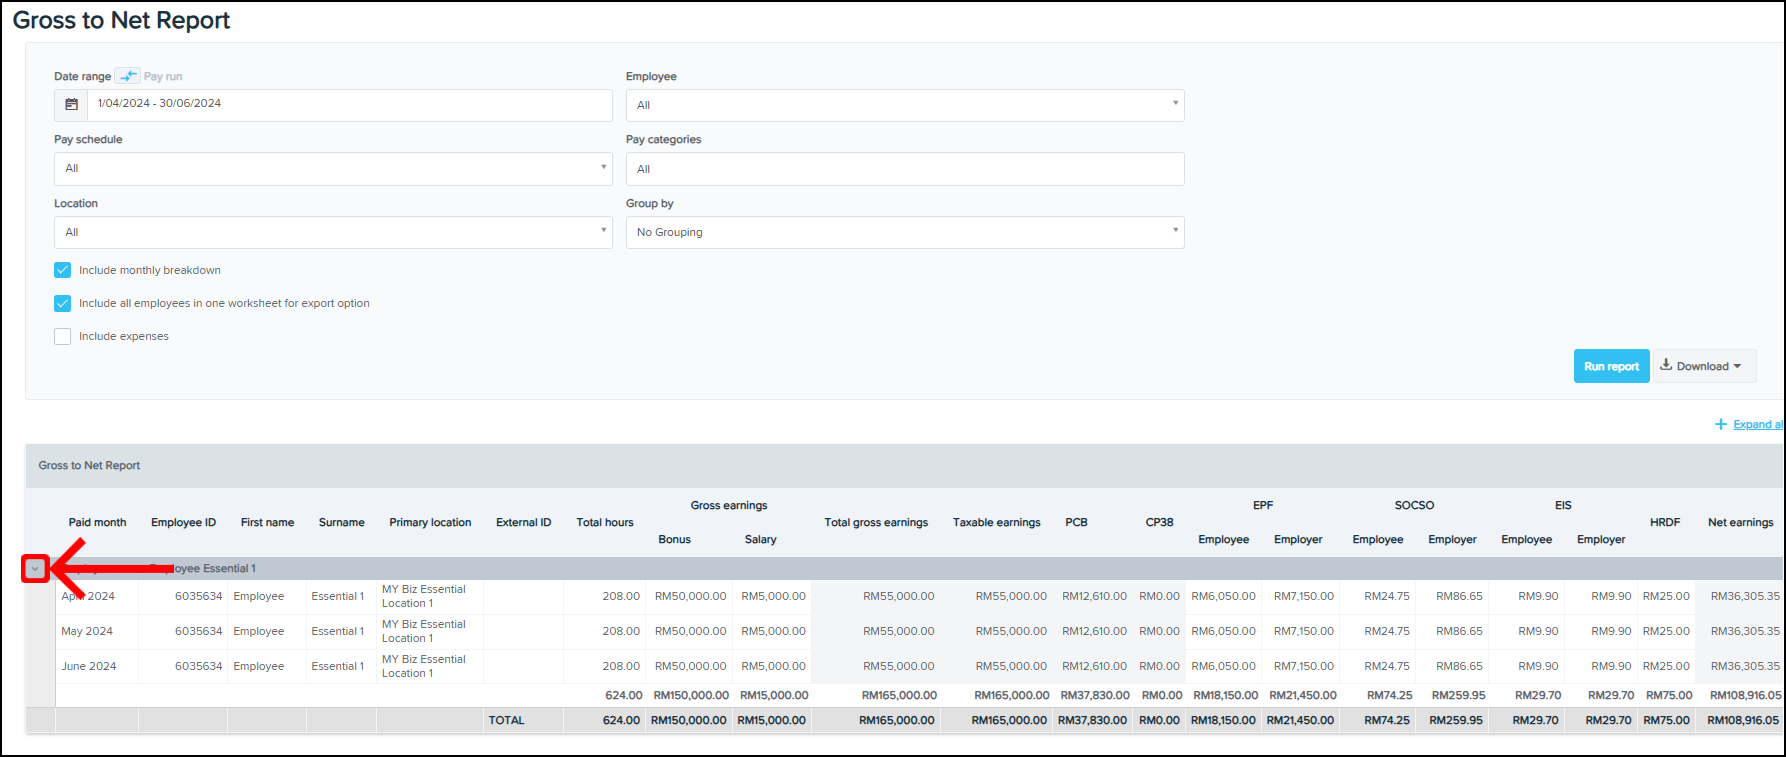Open the Group by dropdown

(904, 233)
